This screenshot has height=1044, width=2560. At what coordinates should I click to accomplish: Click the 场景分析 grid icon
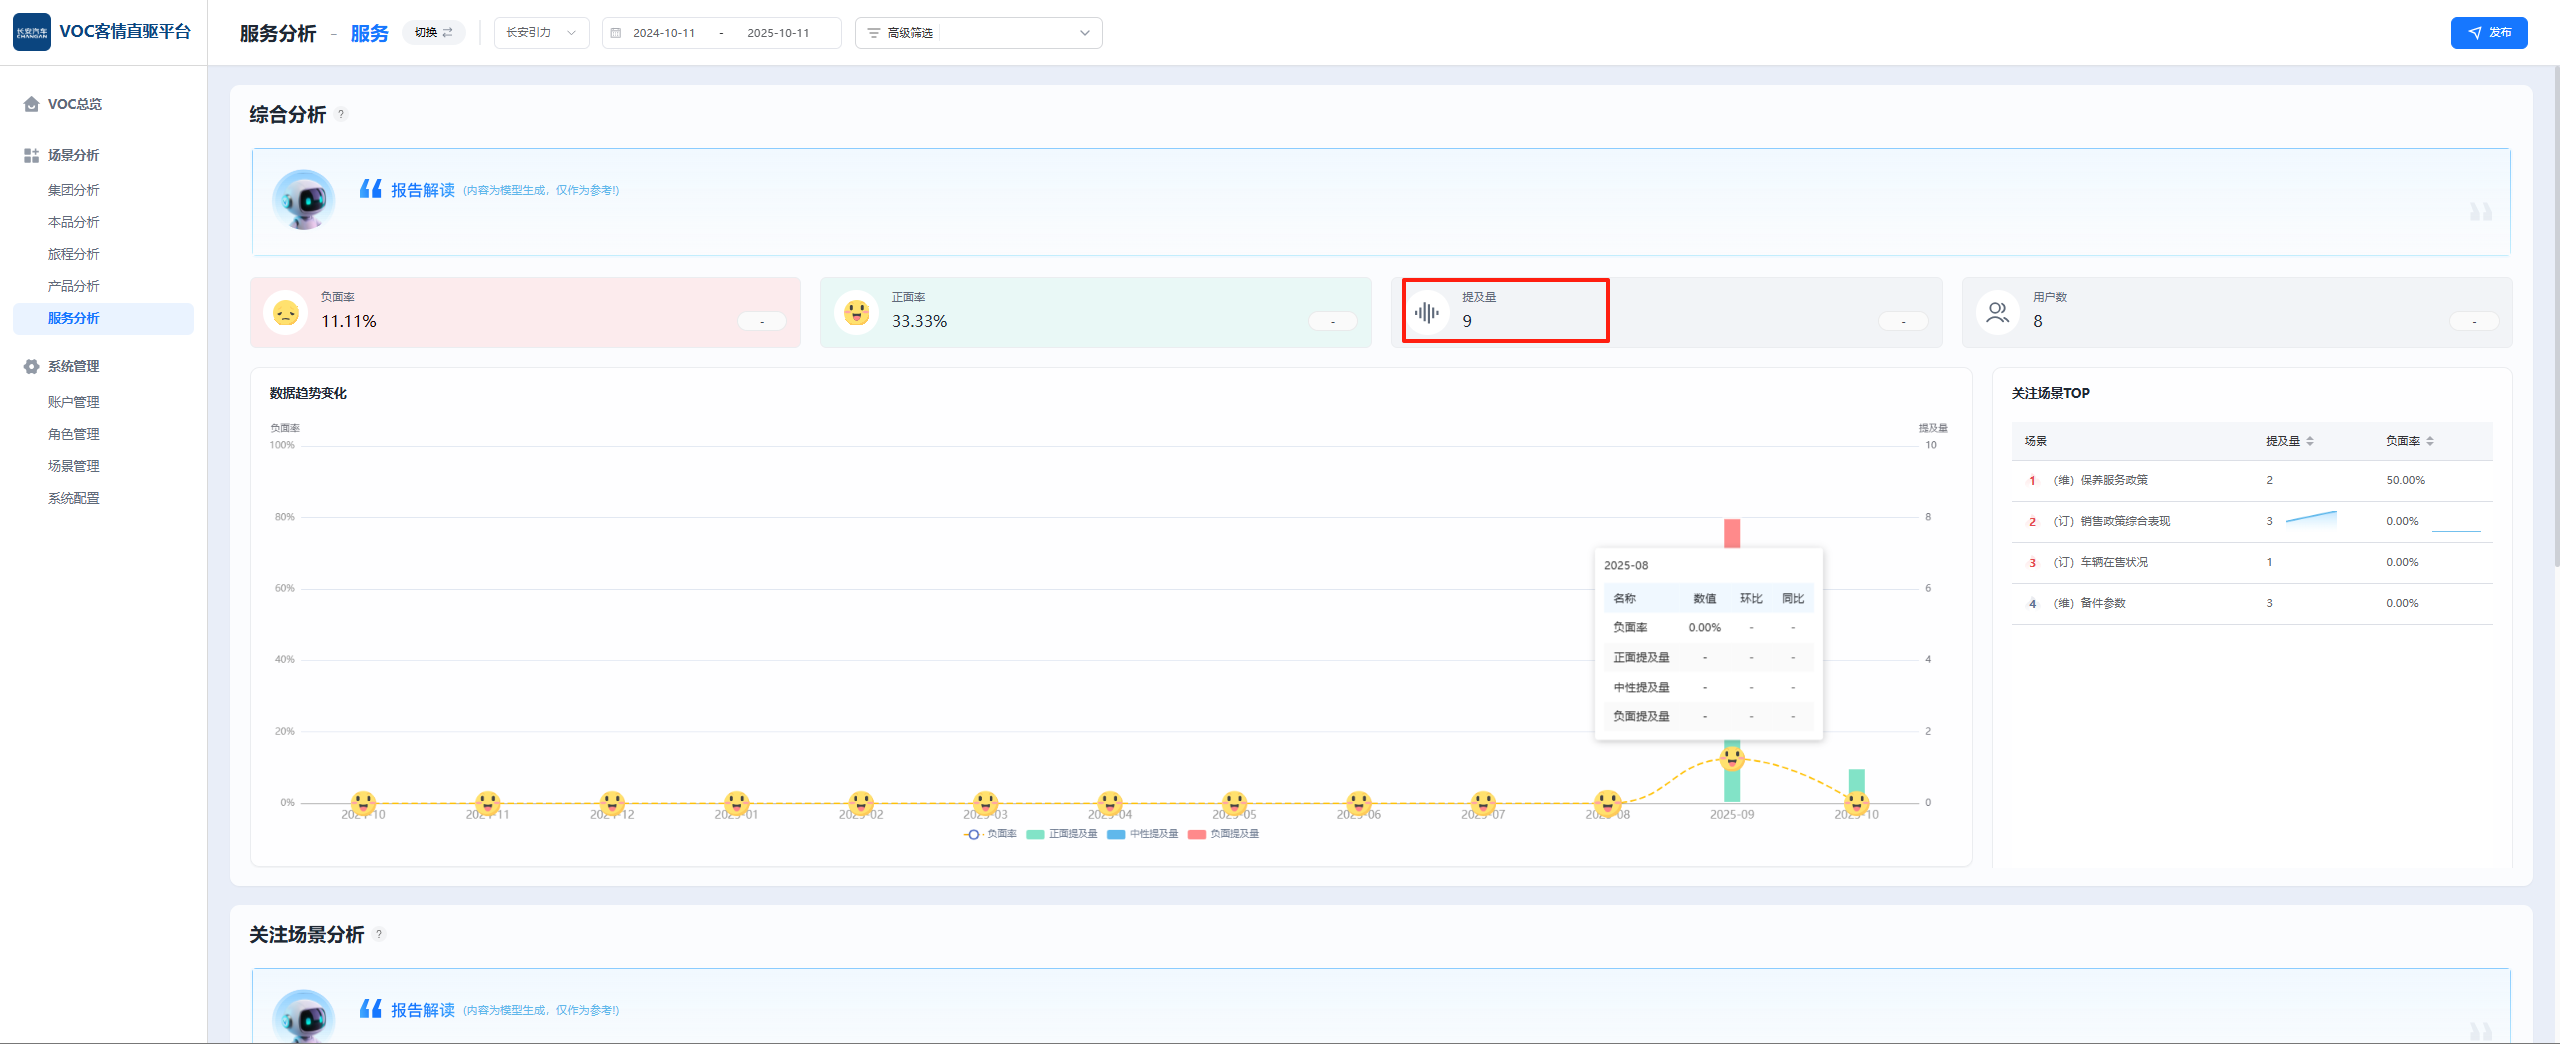pyautogui.click(x=31, y=155)
